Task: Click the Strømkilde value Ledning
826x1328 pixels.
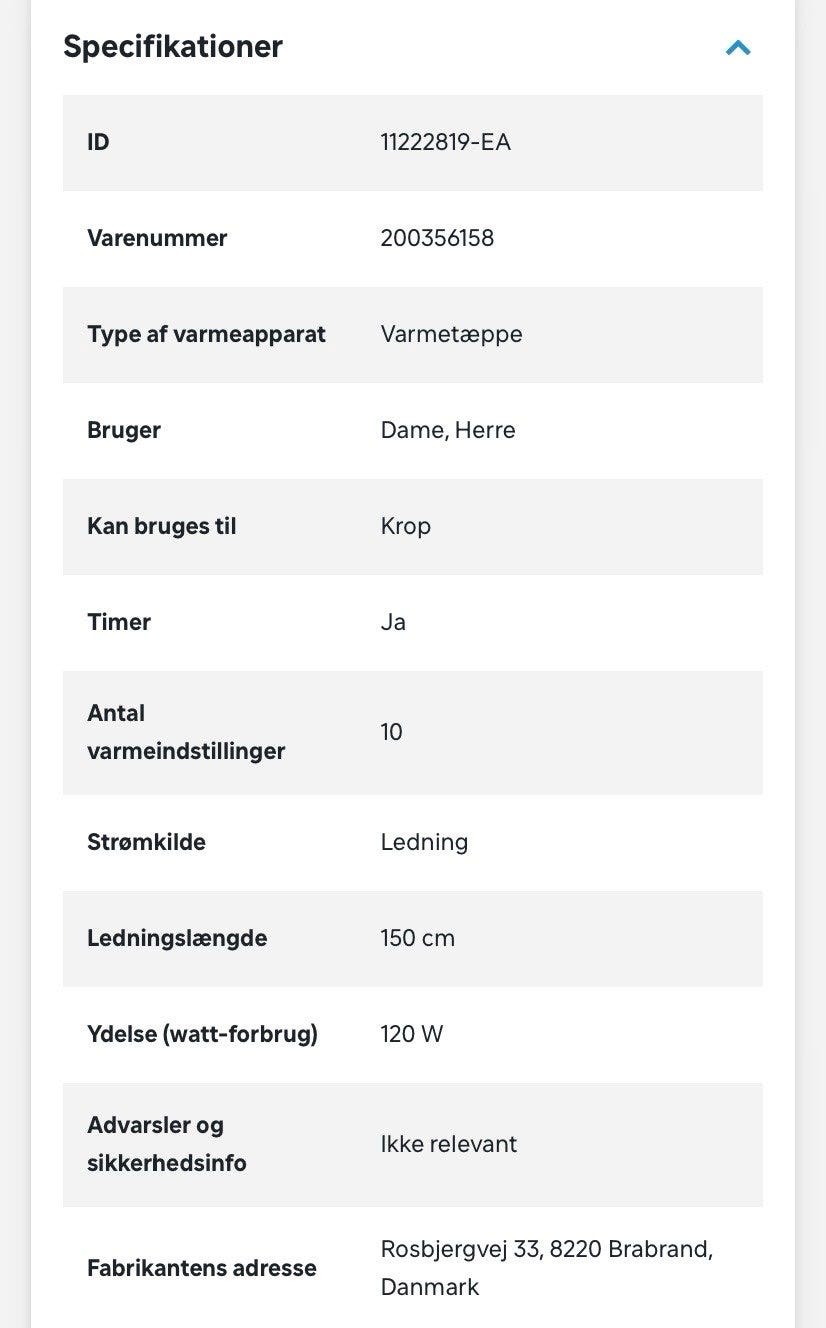Action: click(x=424, y=842)
